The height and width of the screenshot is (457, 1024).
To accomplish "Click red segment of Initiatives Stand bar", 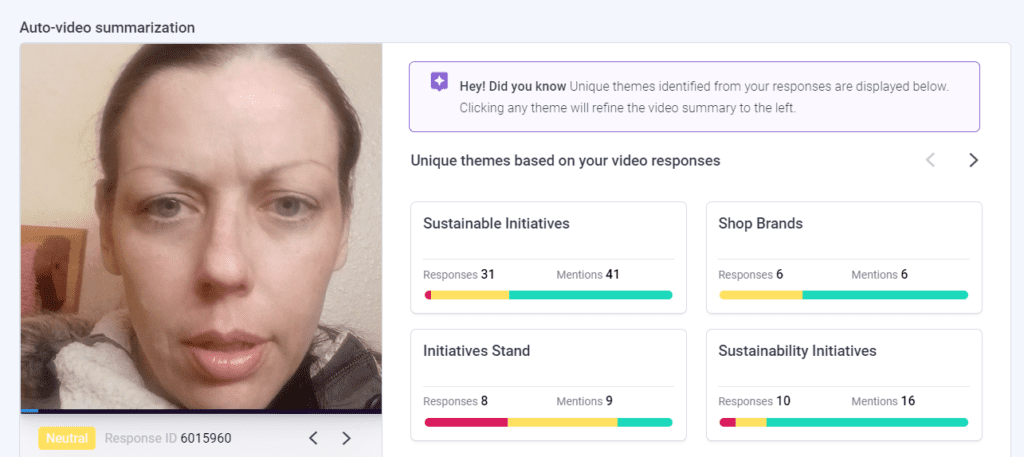I will click(x=466, y=422).
